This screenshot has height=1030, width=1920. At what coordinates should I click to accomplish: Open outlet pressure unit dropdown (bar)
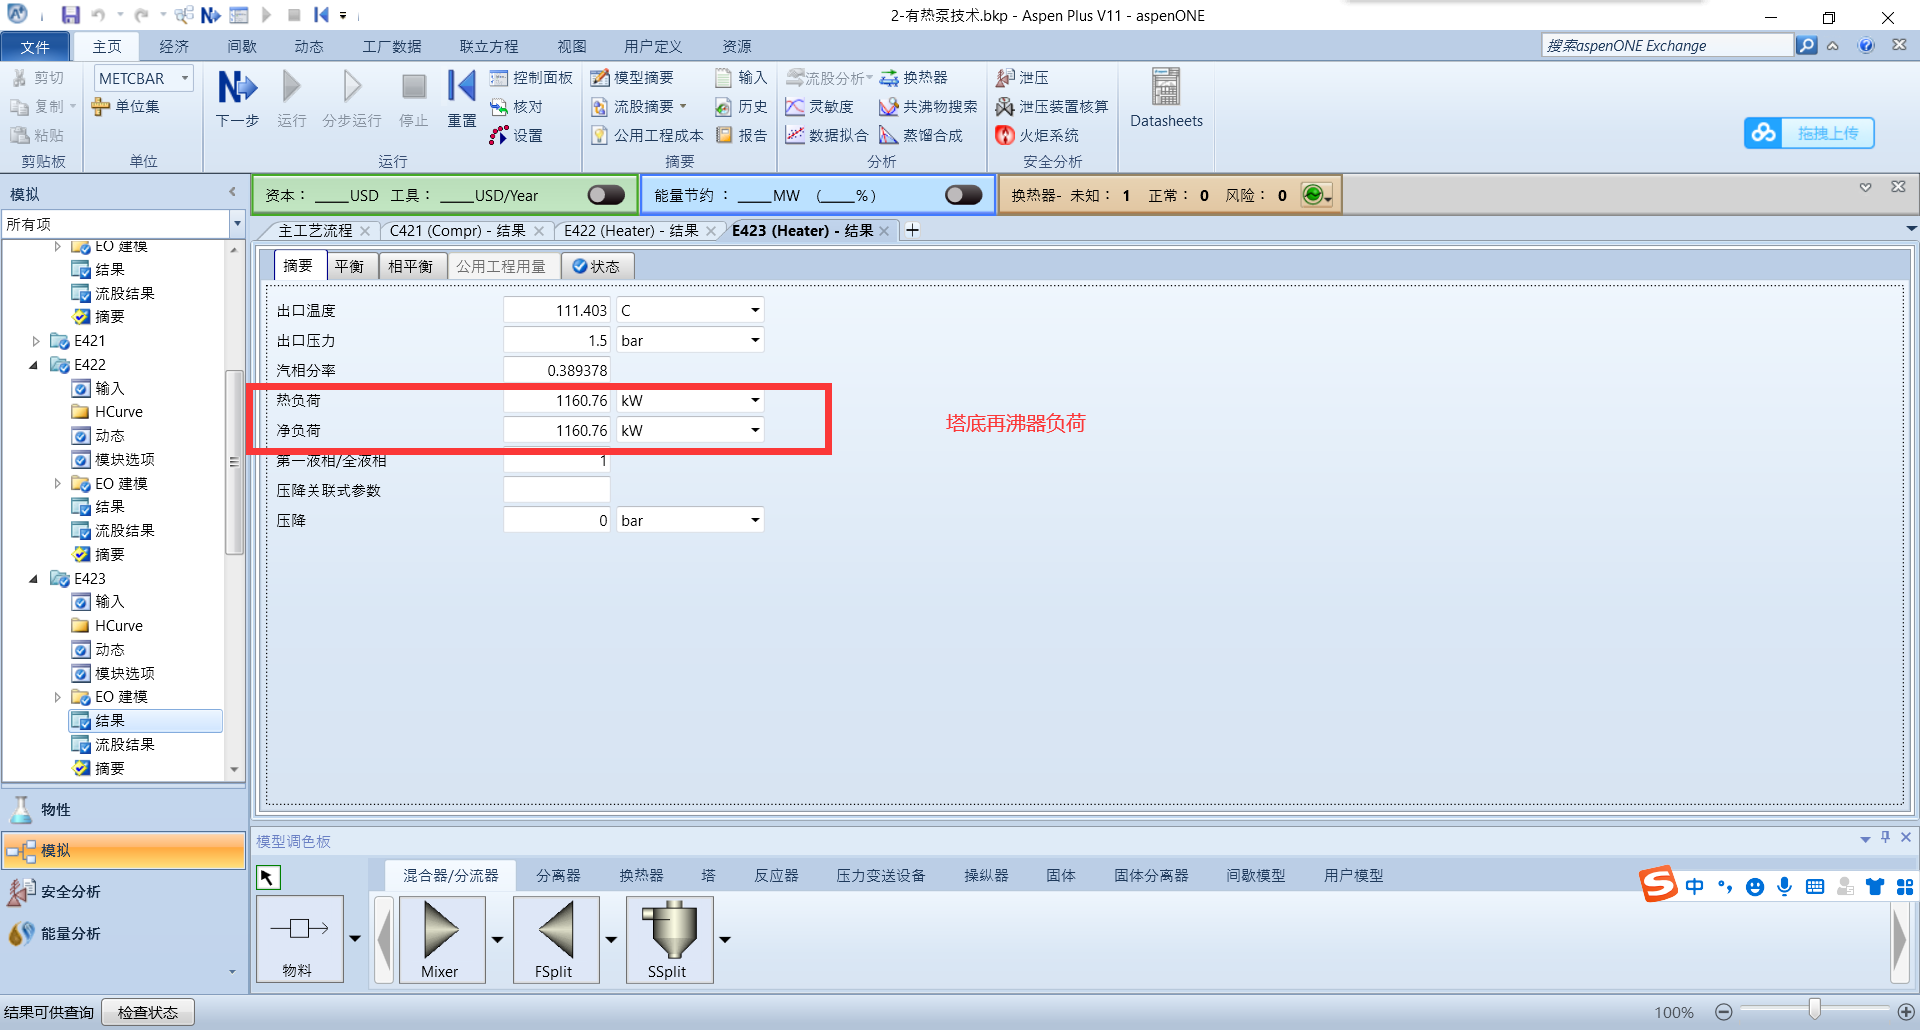pos(755,341)
